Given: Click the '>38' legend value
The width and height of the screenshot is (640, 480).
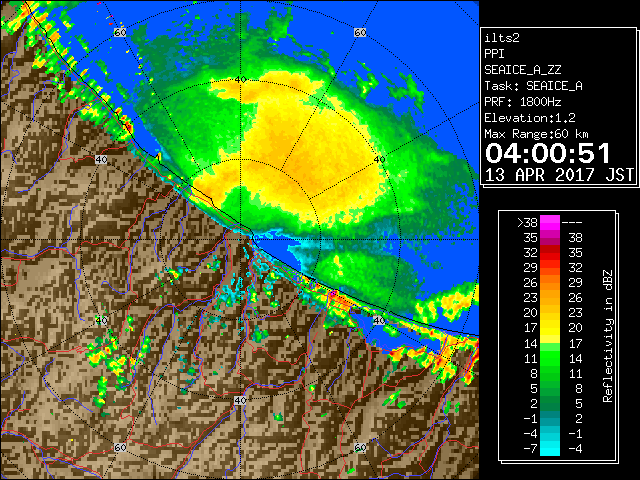Looking at the screenshot, I should click(527, 223).
